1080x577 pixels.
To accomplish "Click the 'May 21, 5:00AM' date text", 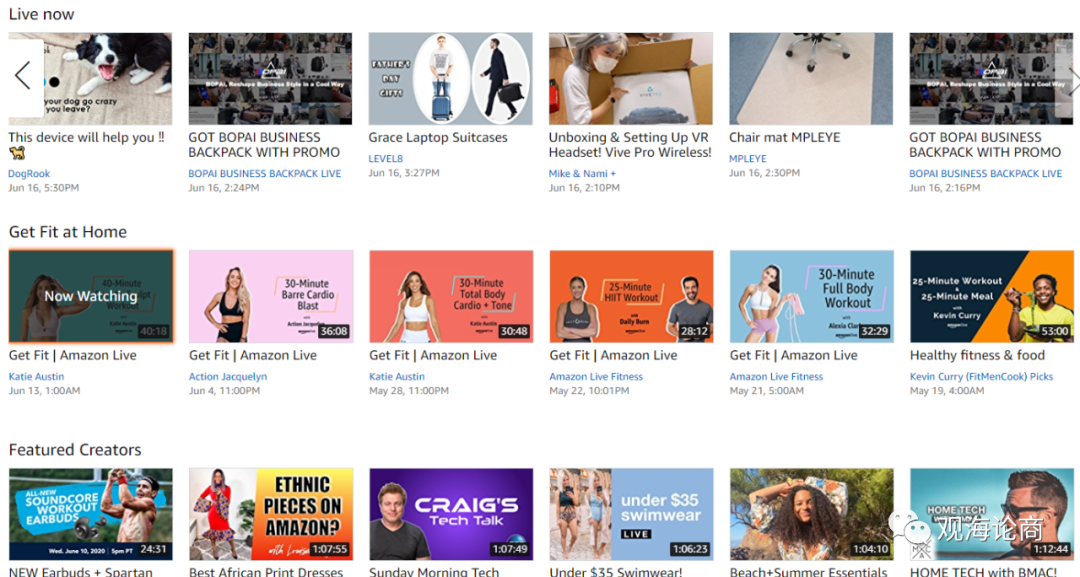I will (767, 391).
